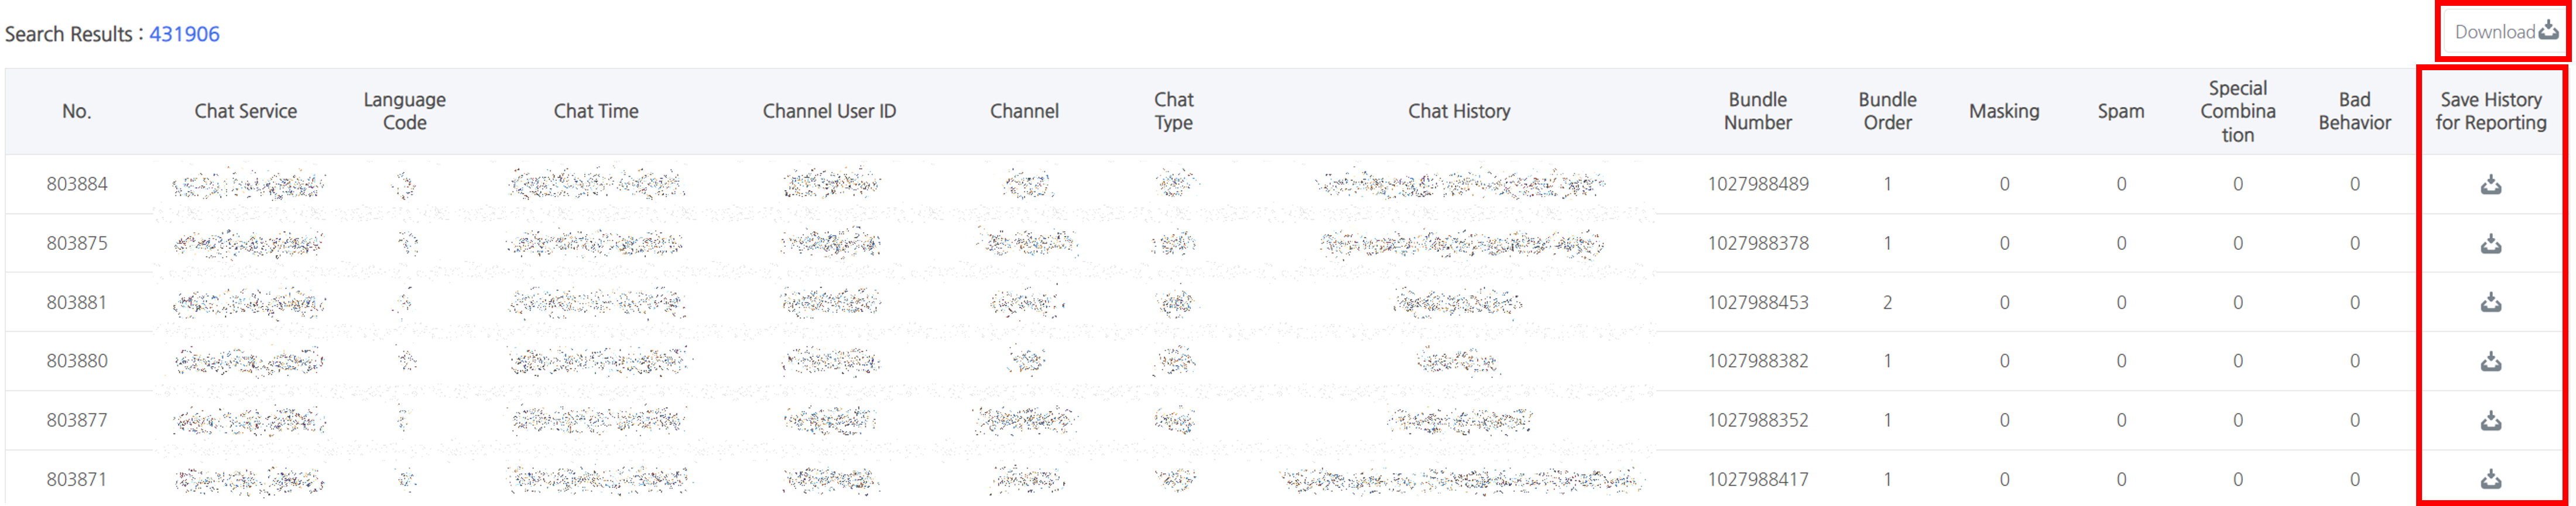Save history for row 803877
The image size is (2576, 506).
(2490, 421)
